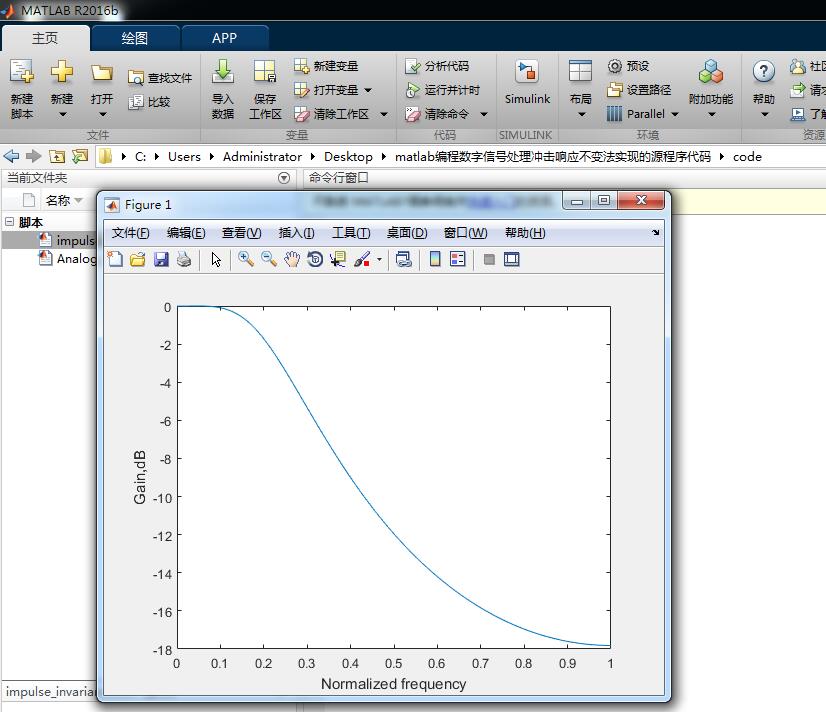
Task: Toggle the Edit Plot arrow tool
Action: pos(216,259)
